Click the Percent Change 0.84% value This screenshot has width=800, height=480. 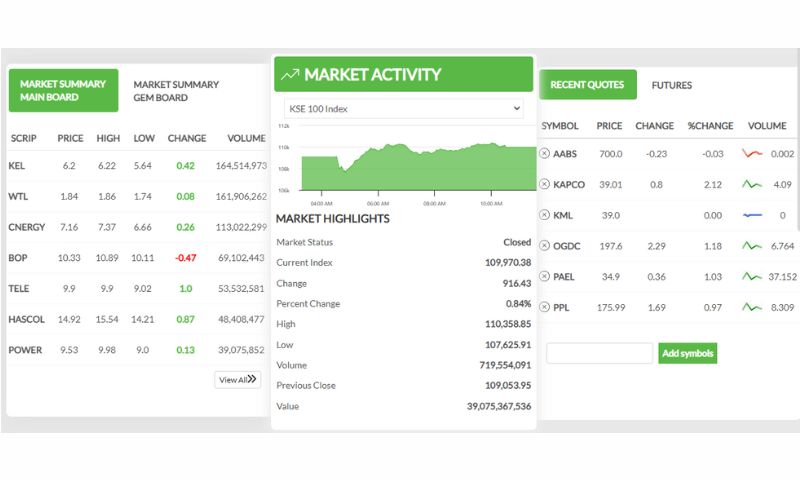pyautogui.click(x=518, y=304)
